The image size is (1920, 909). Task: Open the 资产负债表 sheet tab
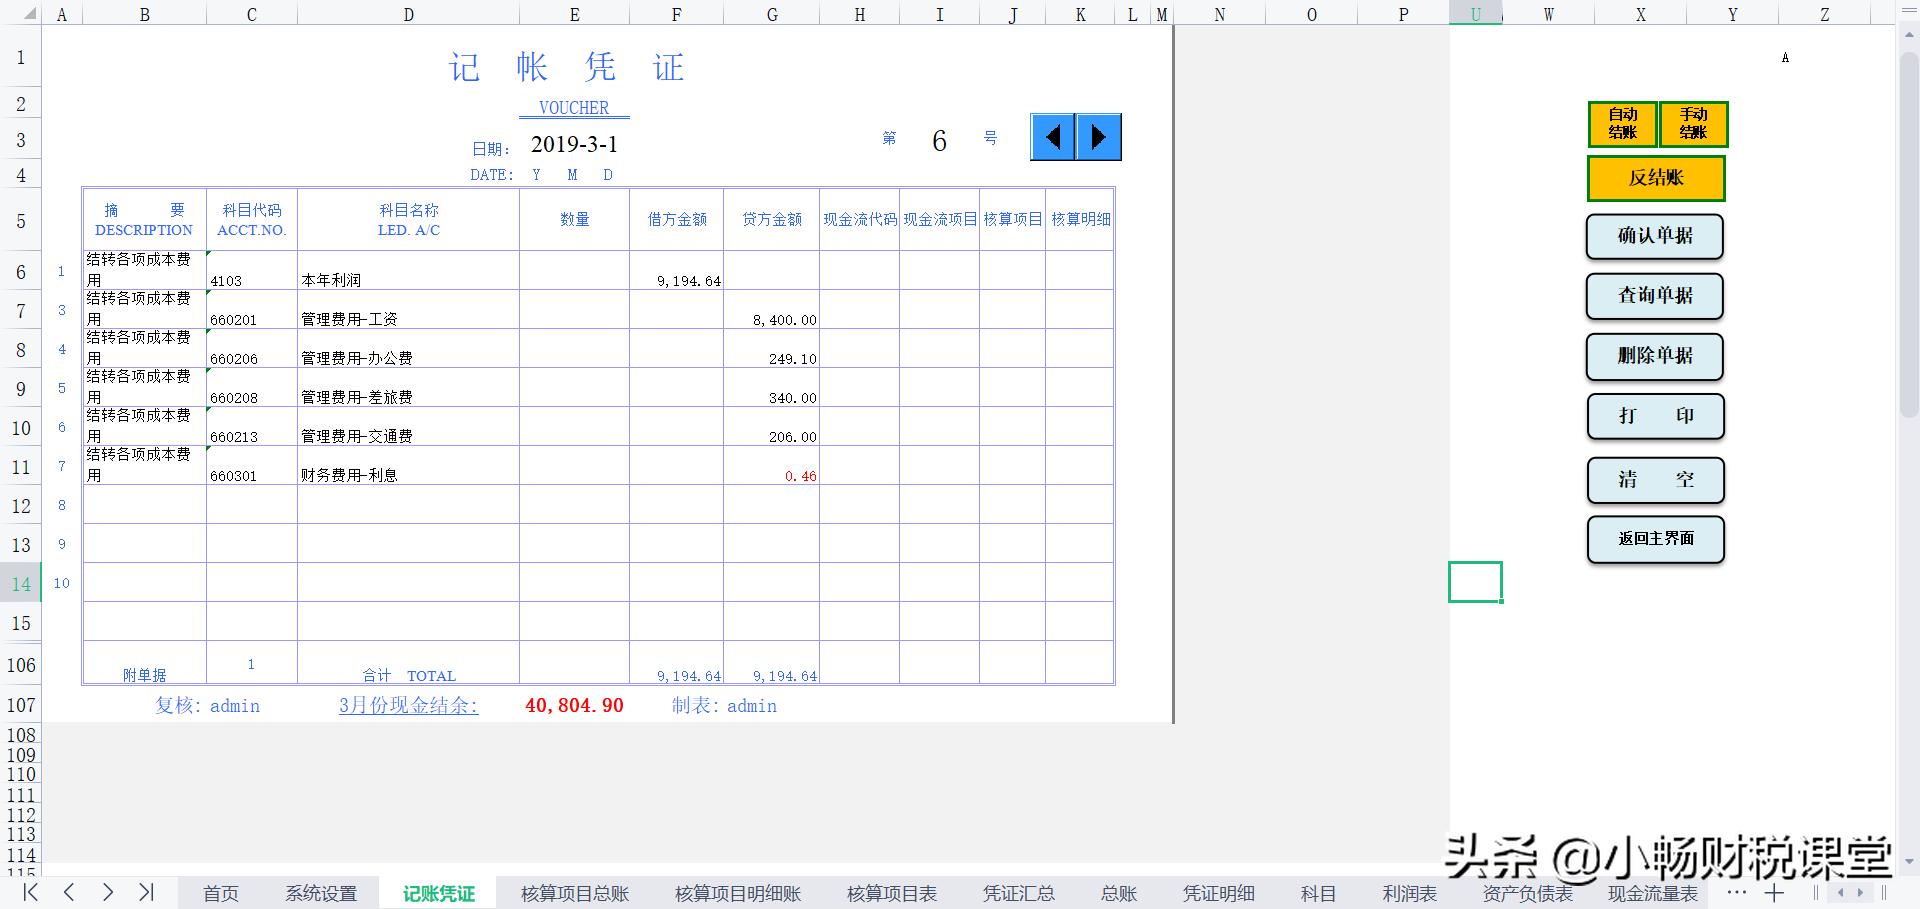(x=1527, y=893)
